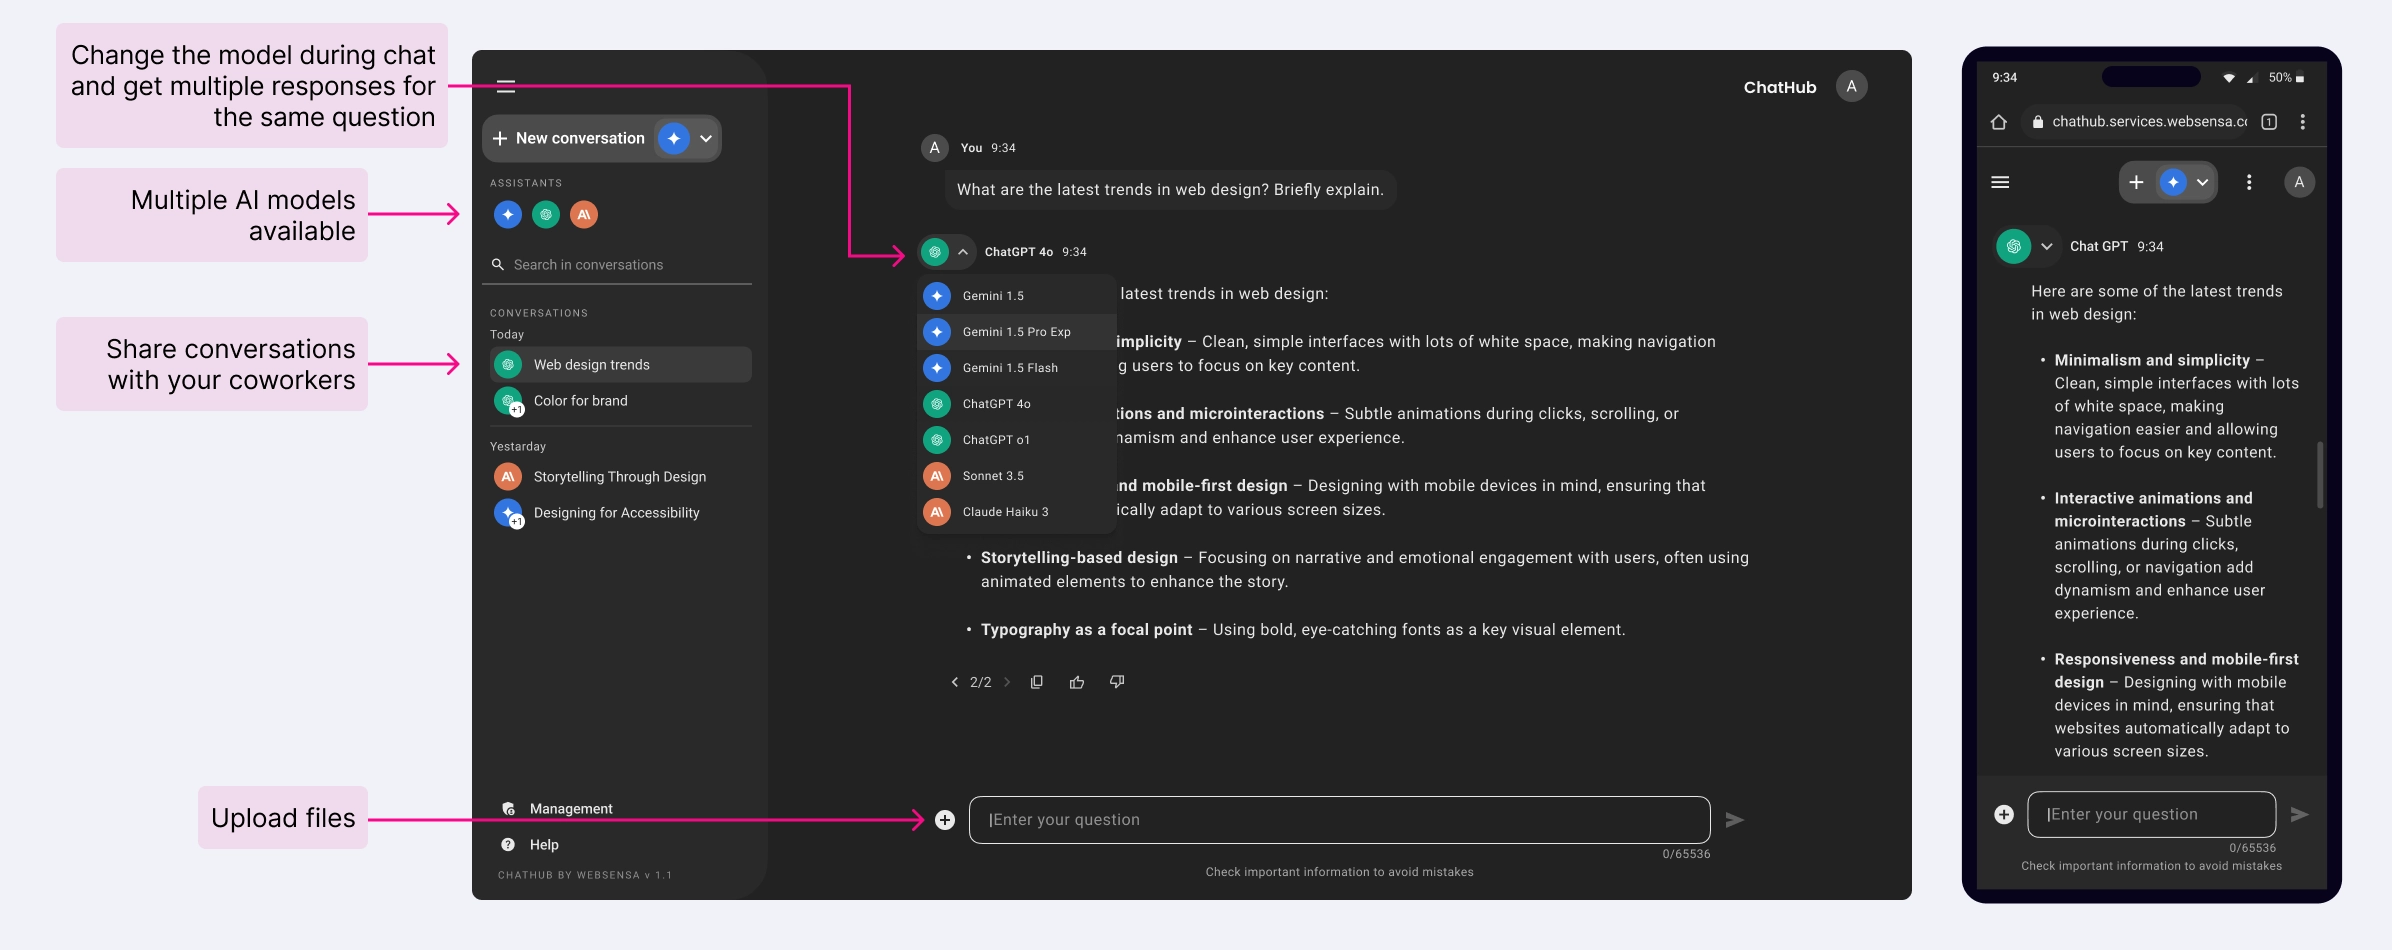This screenshot has height=950, width=2392.
Task: Open the Storytelling Through Design conversation
Action: [x=620, y=477]
